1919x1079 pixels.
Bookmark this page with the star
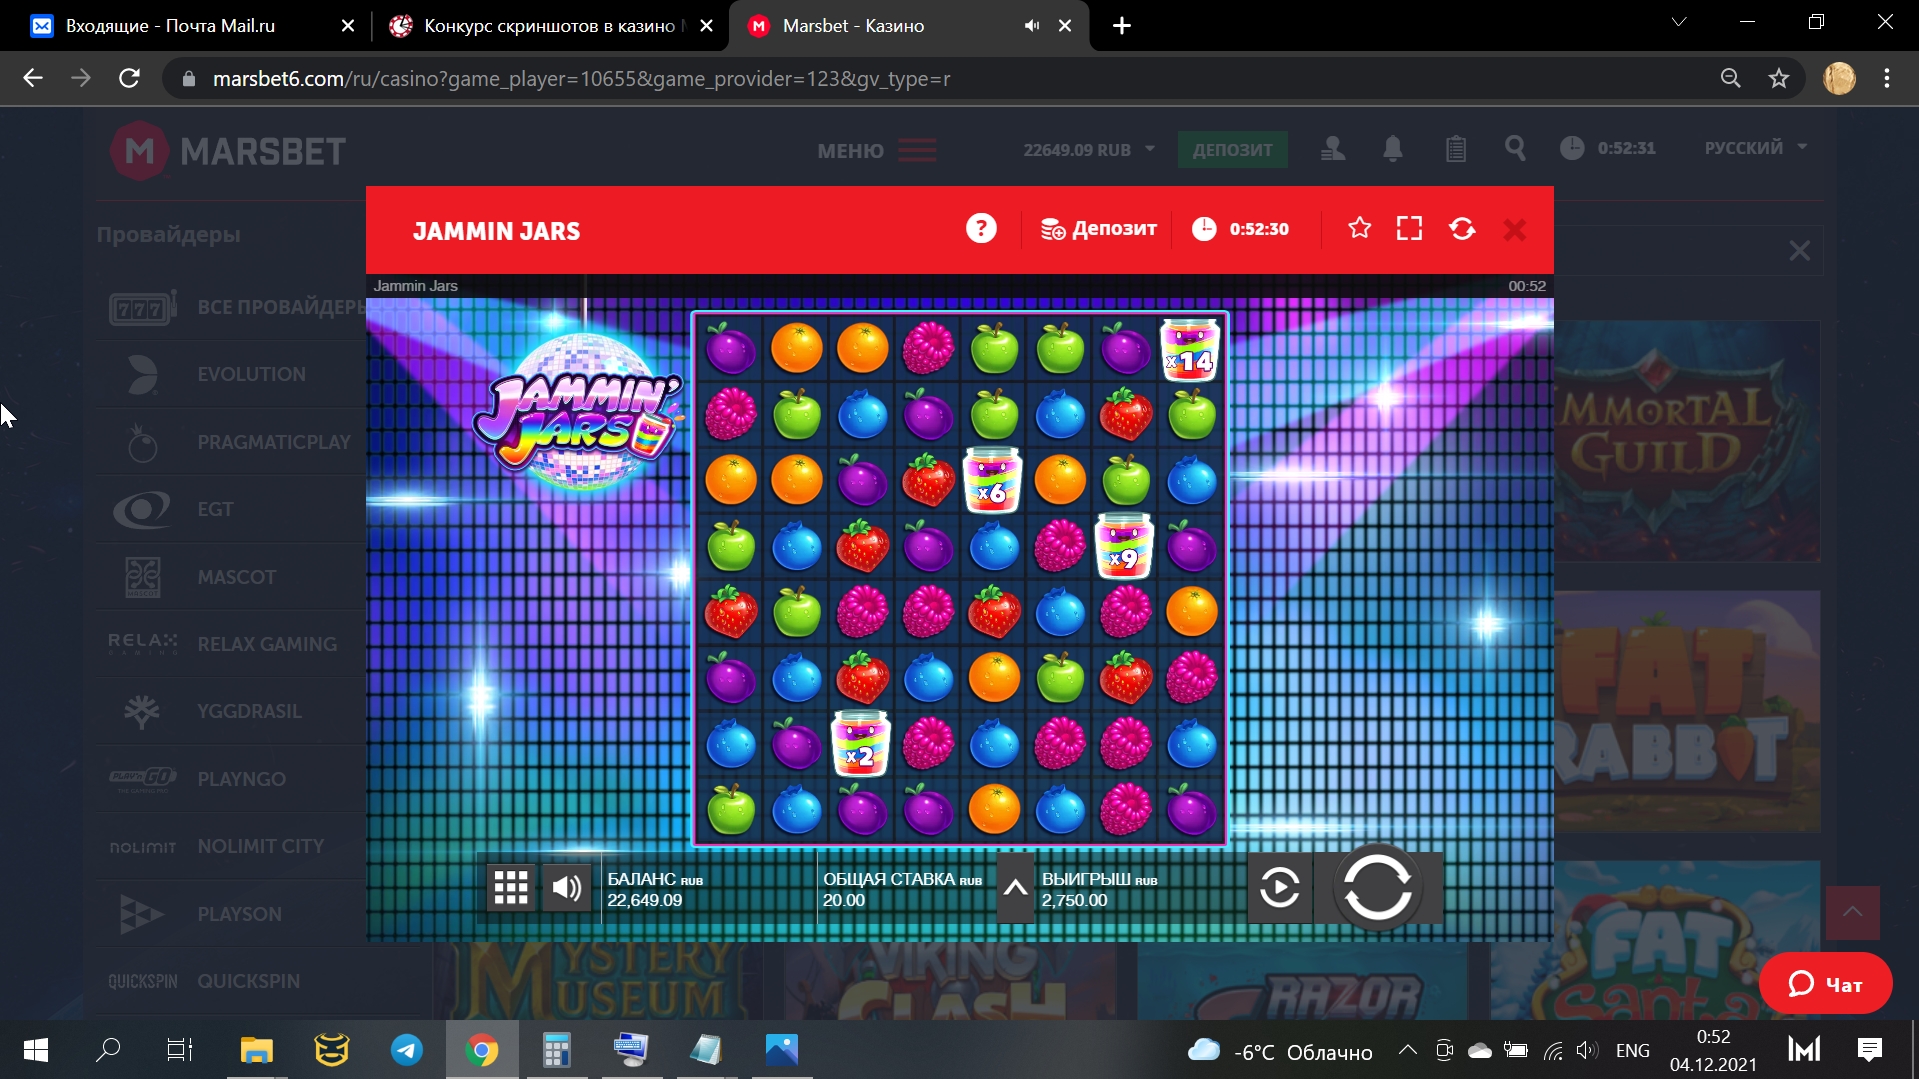1778,78
